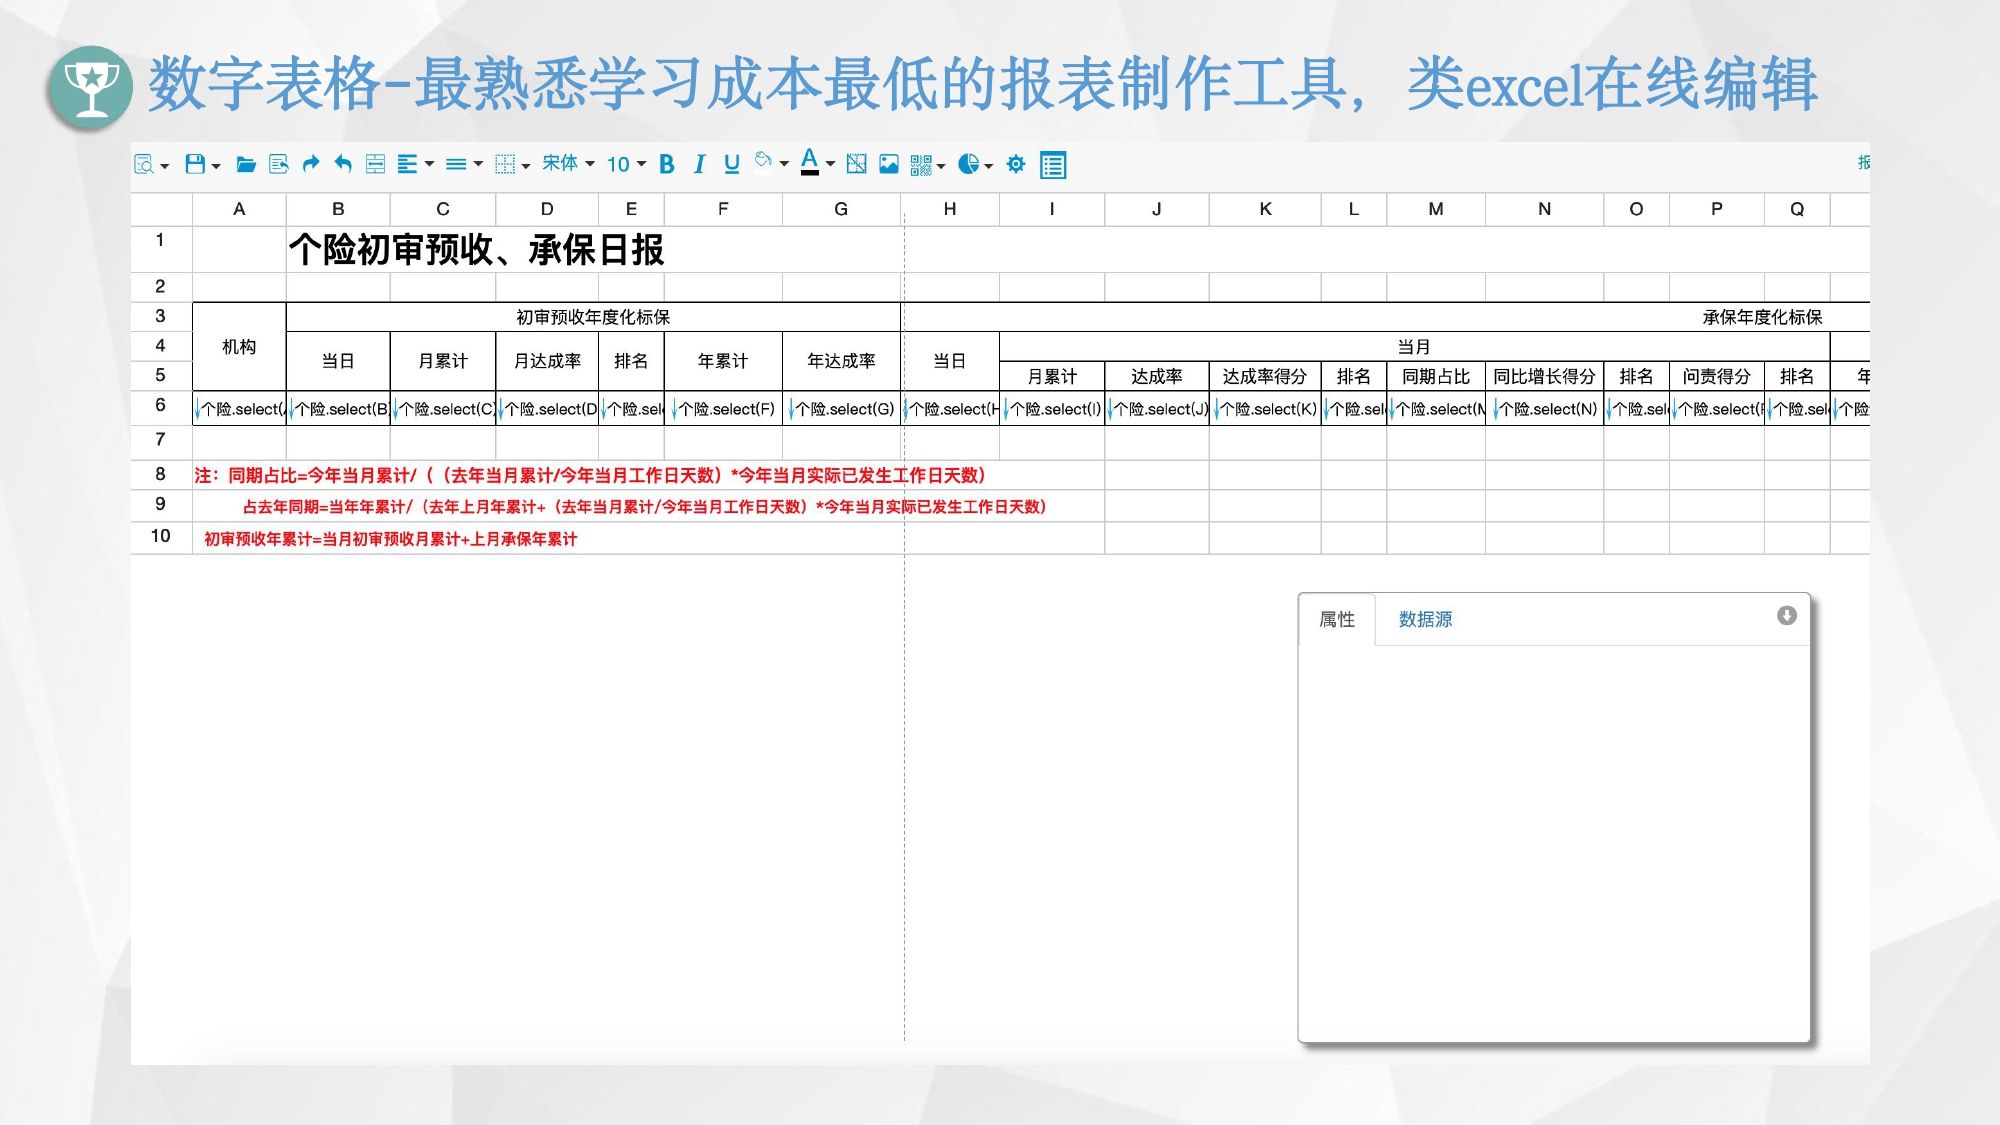Viewport: 2000px width, 1125px height.
Task: Toggle italic formatting
Action: [x=699, y=164]
